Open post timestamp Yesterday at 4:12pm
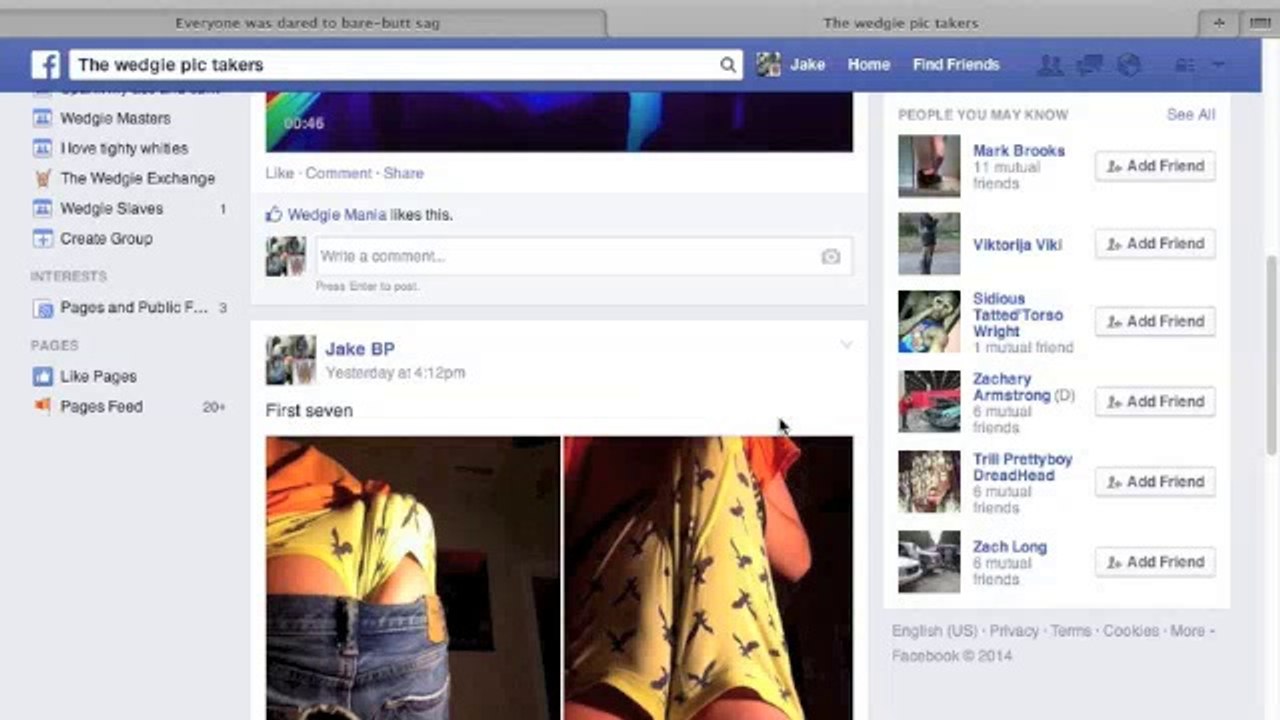 pyautogui.click(x=395, y=373)
